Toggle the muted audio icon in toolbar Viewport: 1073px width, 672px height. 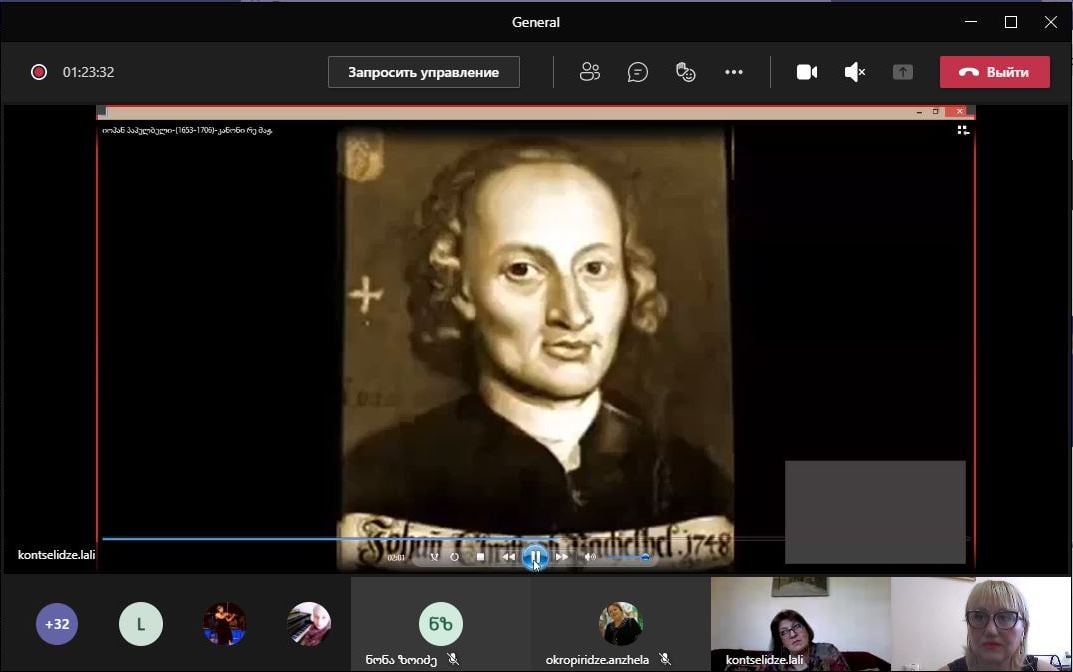(x=855, y=72)
